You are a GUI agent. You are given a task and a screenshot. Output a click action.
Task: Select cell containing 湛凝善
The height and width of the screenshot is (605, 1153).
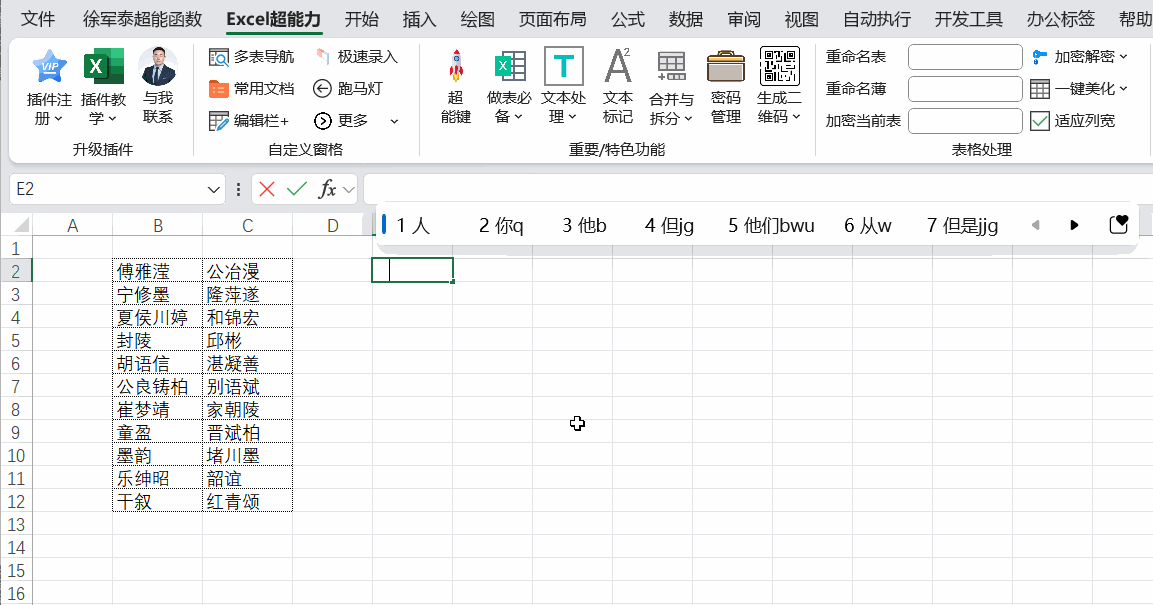point(247,364)
